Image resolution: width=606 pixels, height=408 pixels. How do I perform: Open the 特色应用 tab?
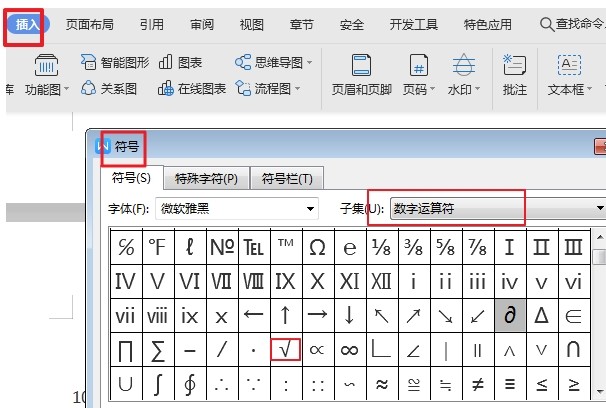pos(488,25)
